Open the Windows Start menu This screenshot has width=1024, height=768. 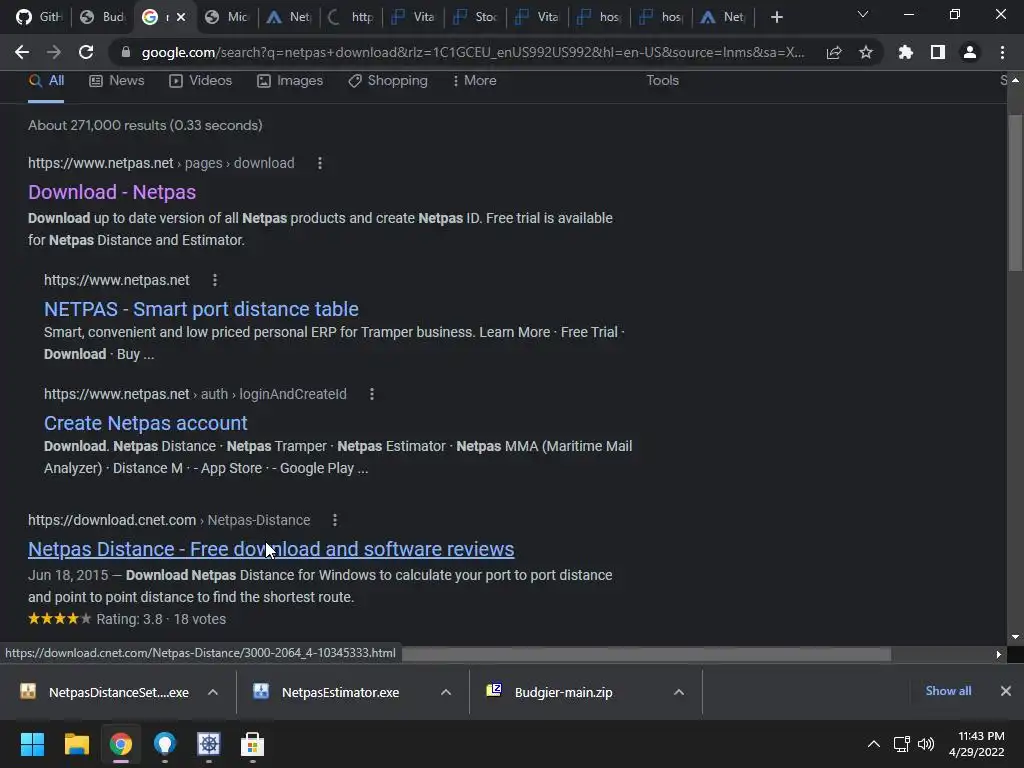[x=32, y=744]
